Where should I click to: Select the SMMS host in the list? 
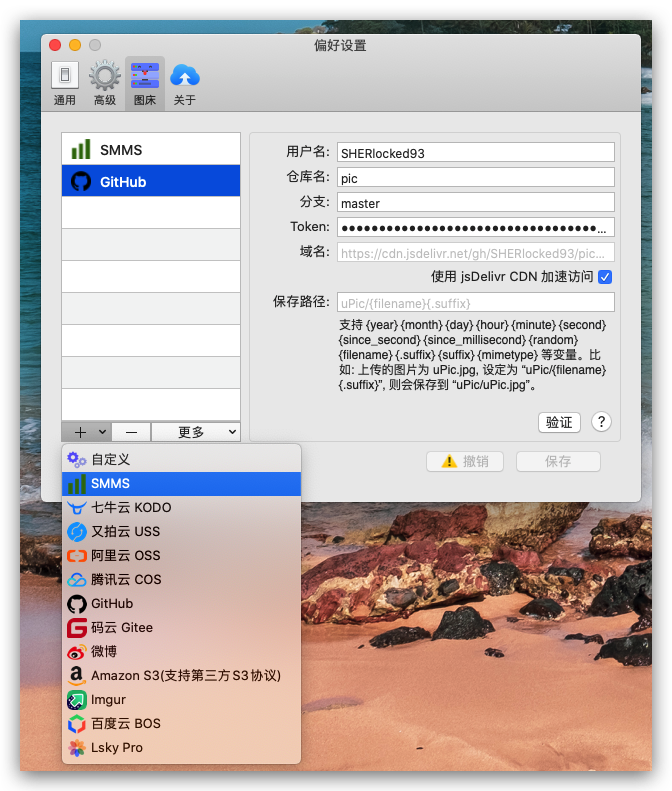[x=151, y=149]
